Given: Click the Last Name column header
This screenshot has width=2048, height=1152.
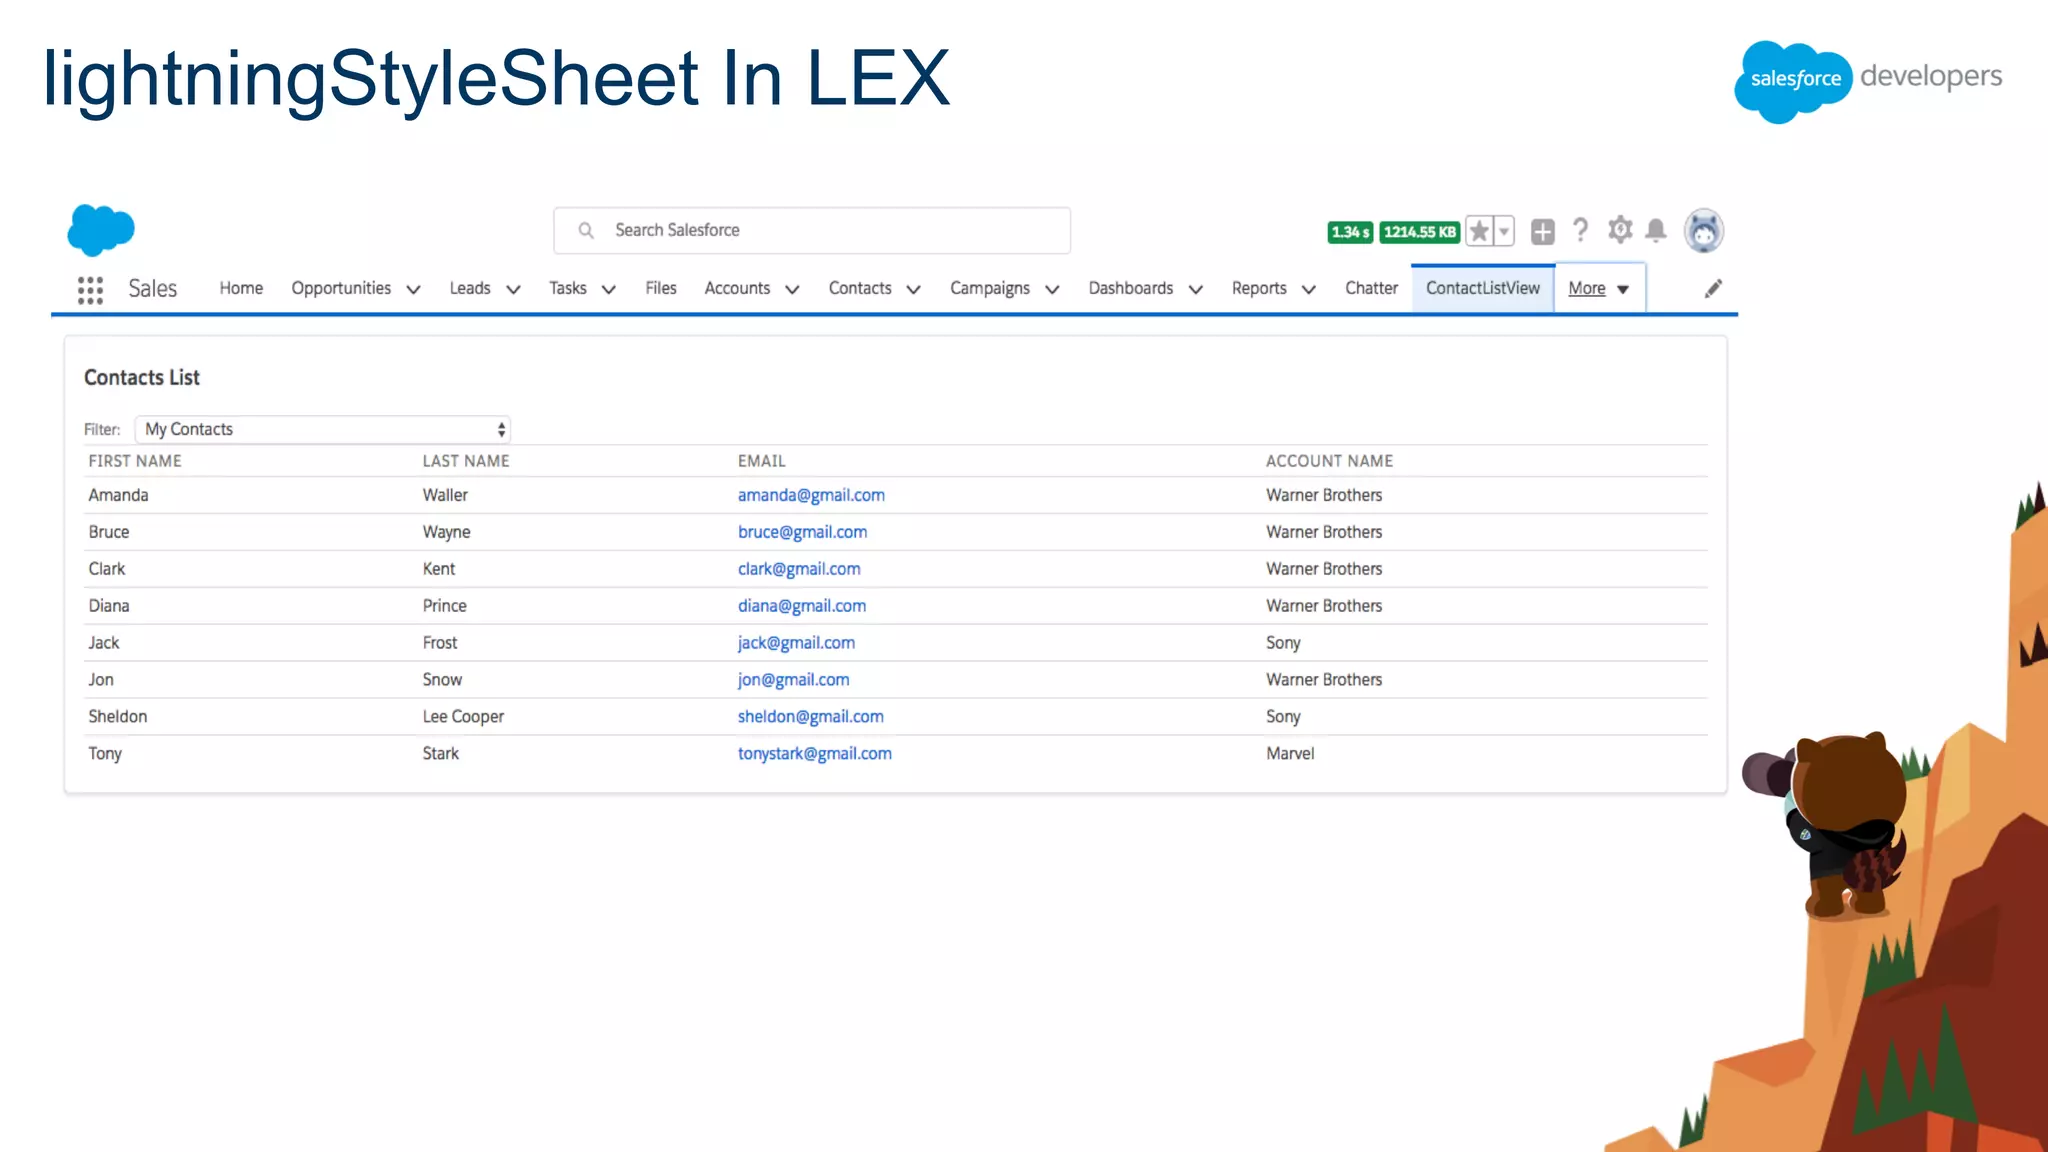Looking at the screenshot, I should coord(466,461).
